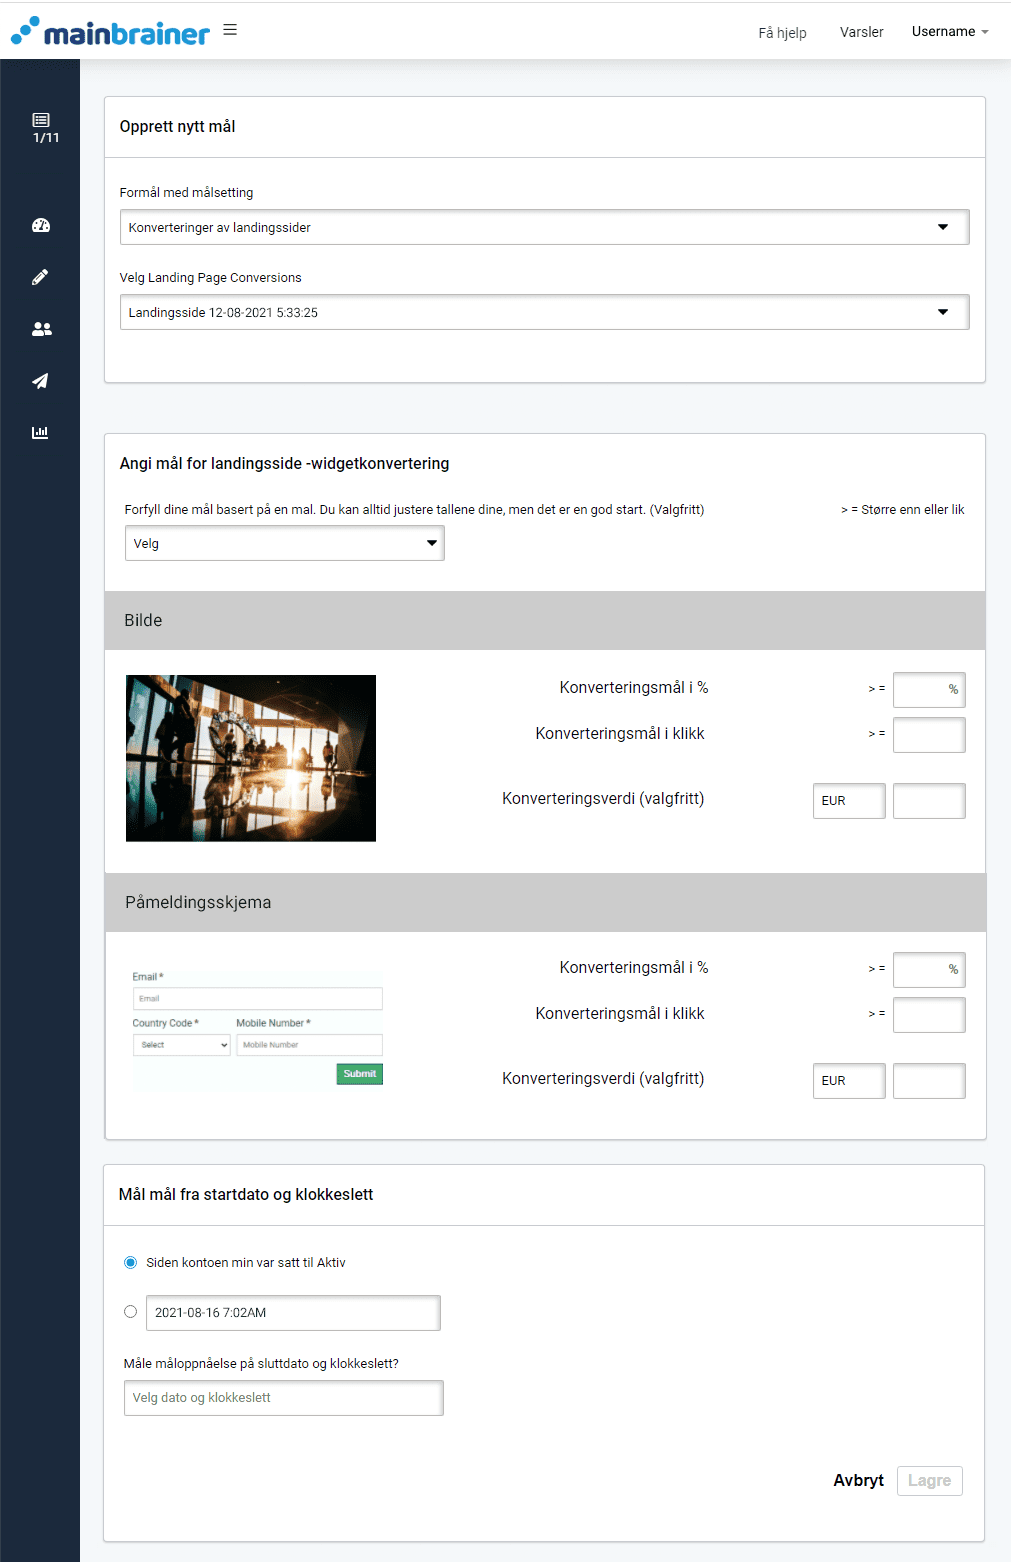This screenshot has width=1011, height=1562.
Task: Open the 'Velg' template dropdown
Action: tap(283, 543)
